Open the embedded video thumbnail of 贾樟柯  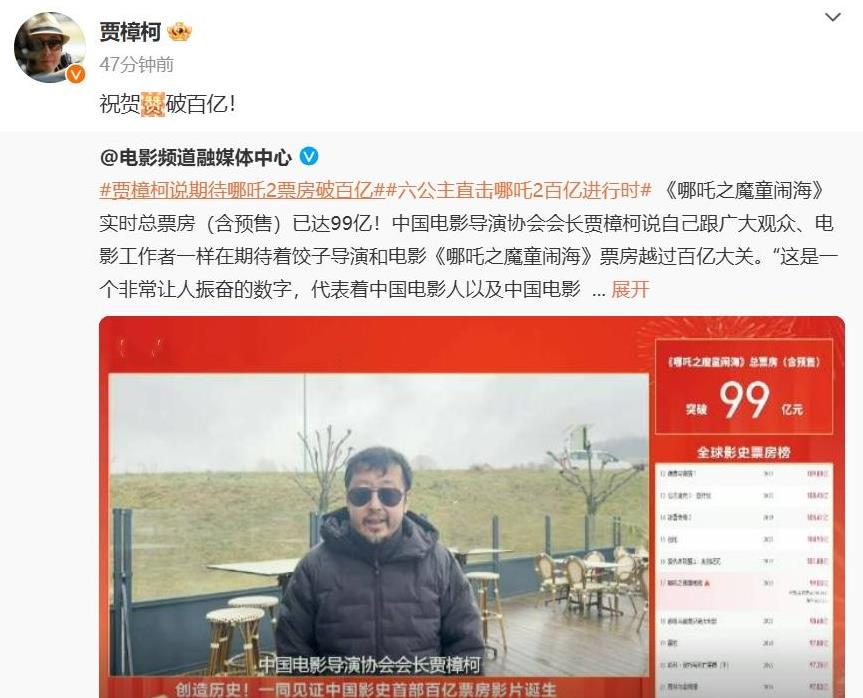[379, 525]
